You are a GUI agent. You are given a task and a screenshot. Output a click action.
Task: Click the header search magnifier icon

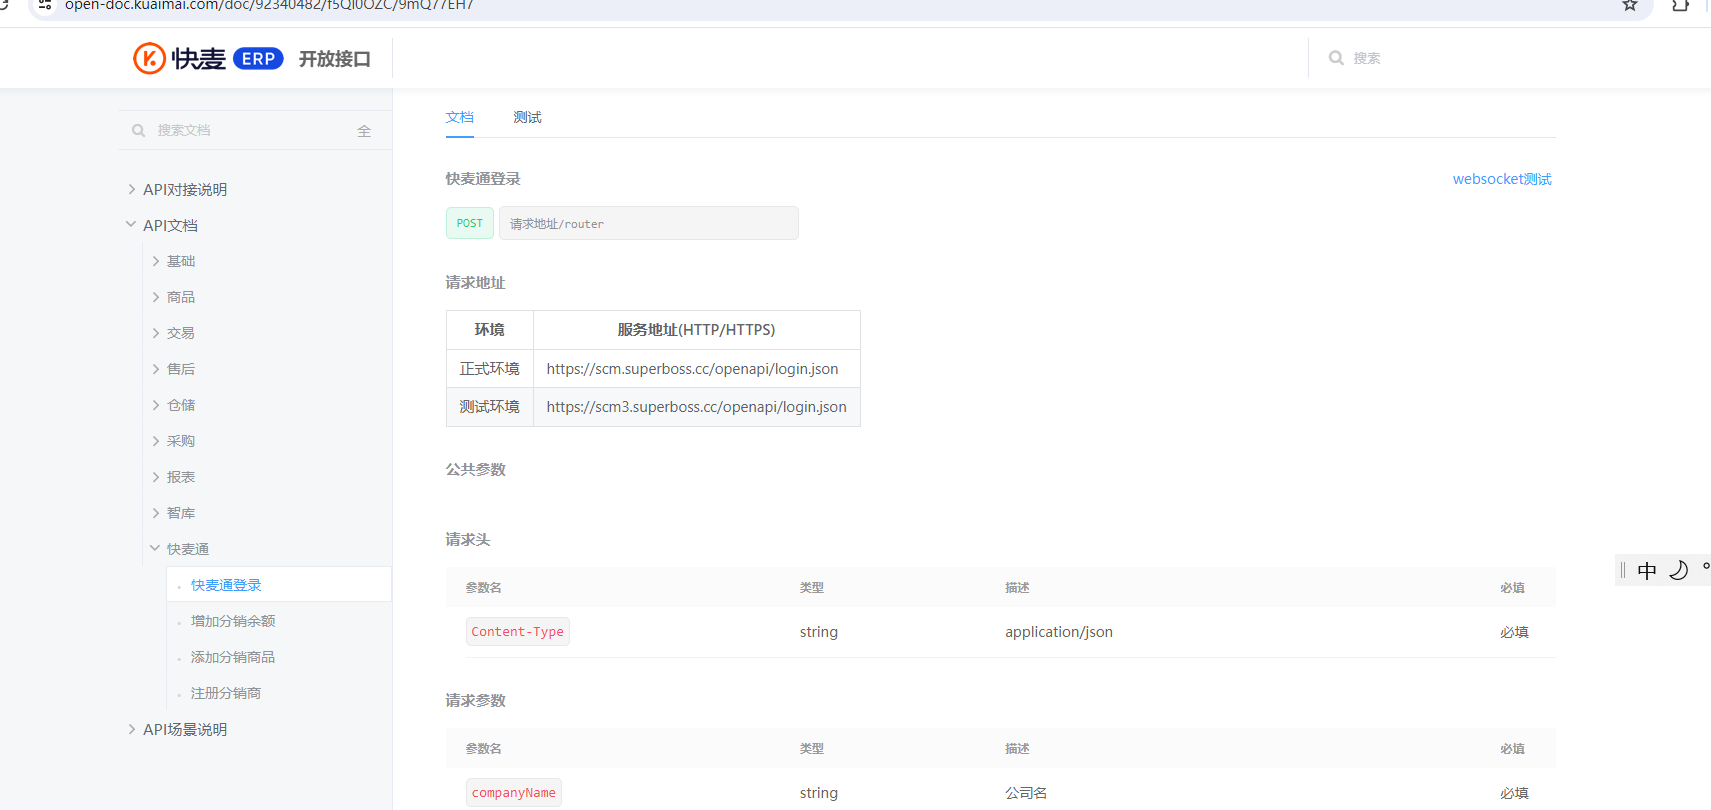(x=1336, y=58)
